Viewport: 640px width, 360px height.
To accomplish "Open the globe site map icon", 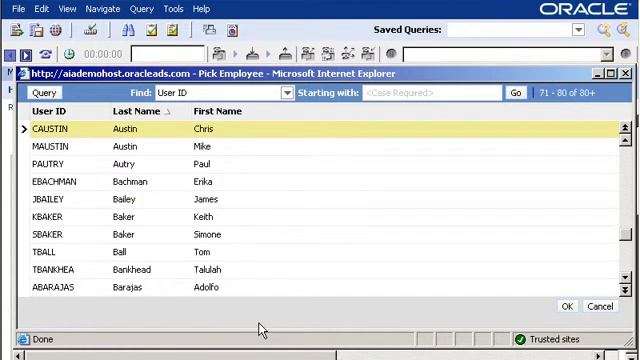I will tap(56, 30).
